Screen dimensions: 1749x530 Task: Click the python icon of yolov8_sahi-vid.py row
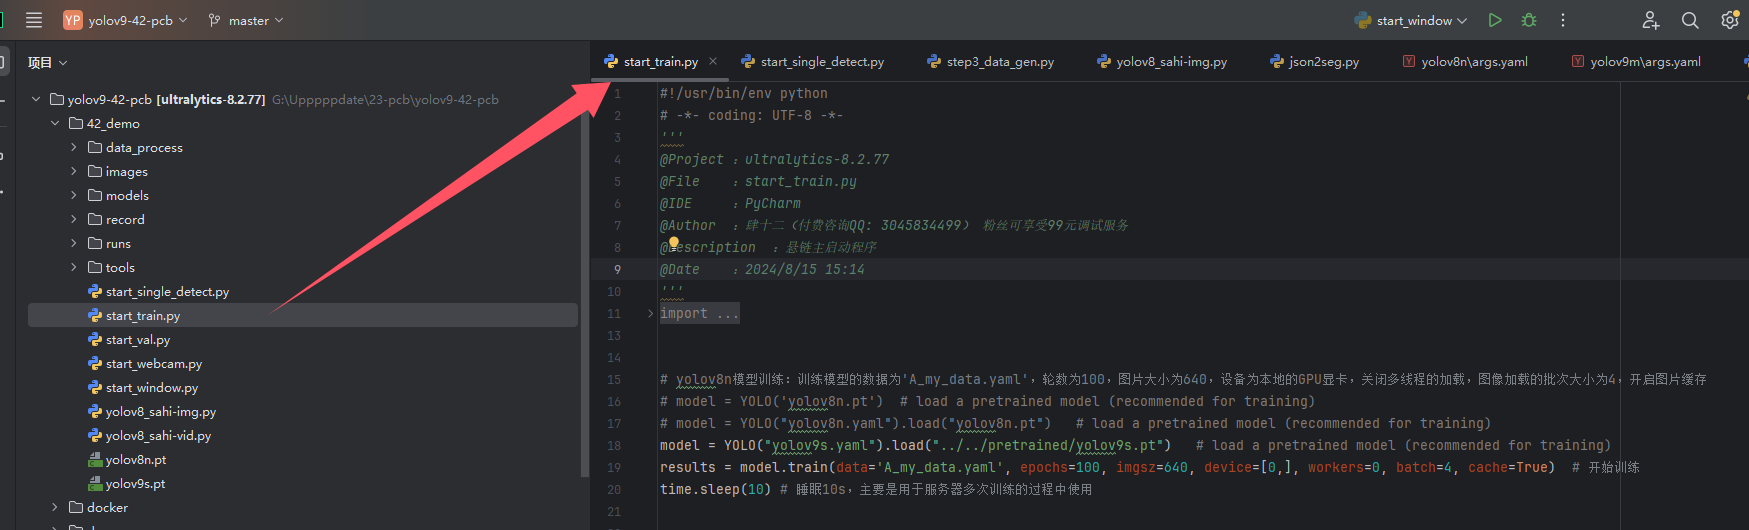click(x=95, y=435)
